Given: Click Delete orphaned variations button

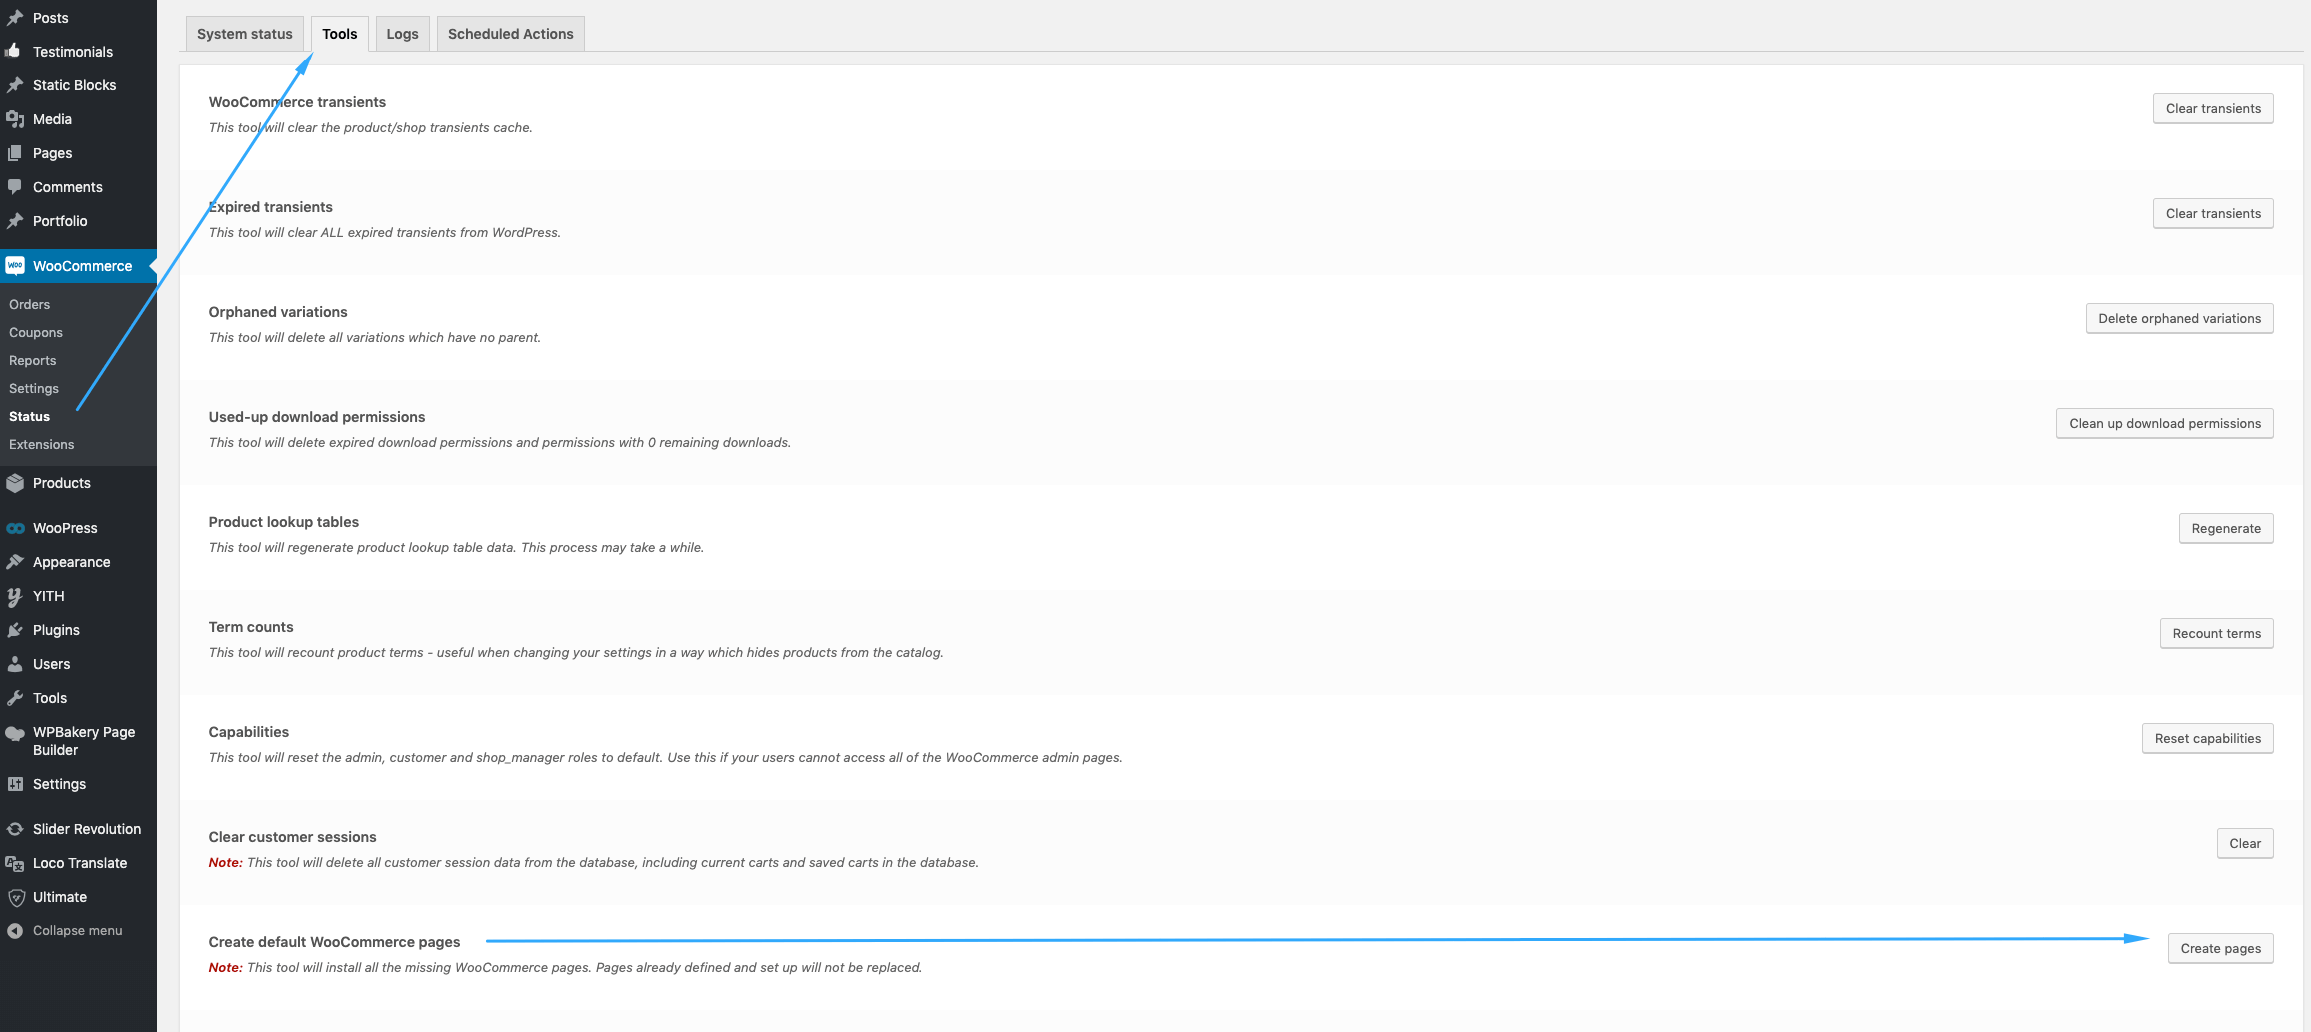Looking at the screenshot, I should pyautogui.click(x=2179, y=318).
